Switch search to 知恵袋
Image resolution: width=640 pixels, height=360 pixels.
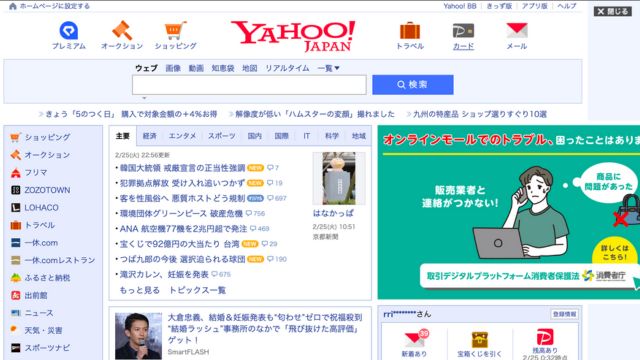(x=223, y=68)
